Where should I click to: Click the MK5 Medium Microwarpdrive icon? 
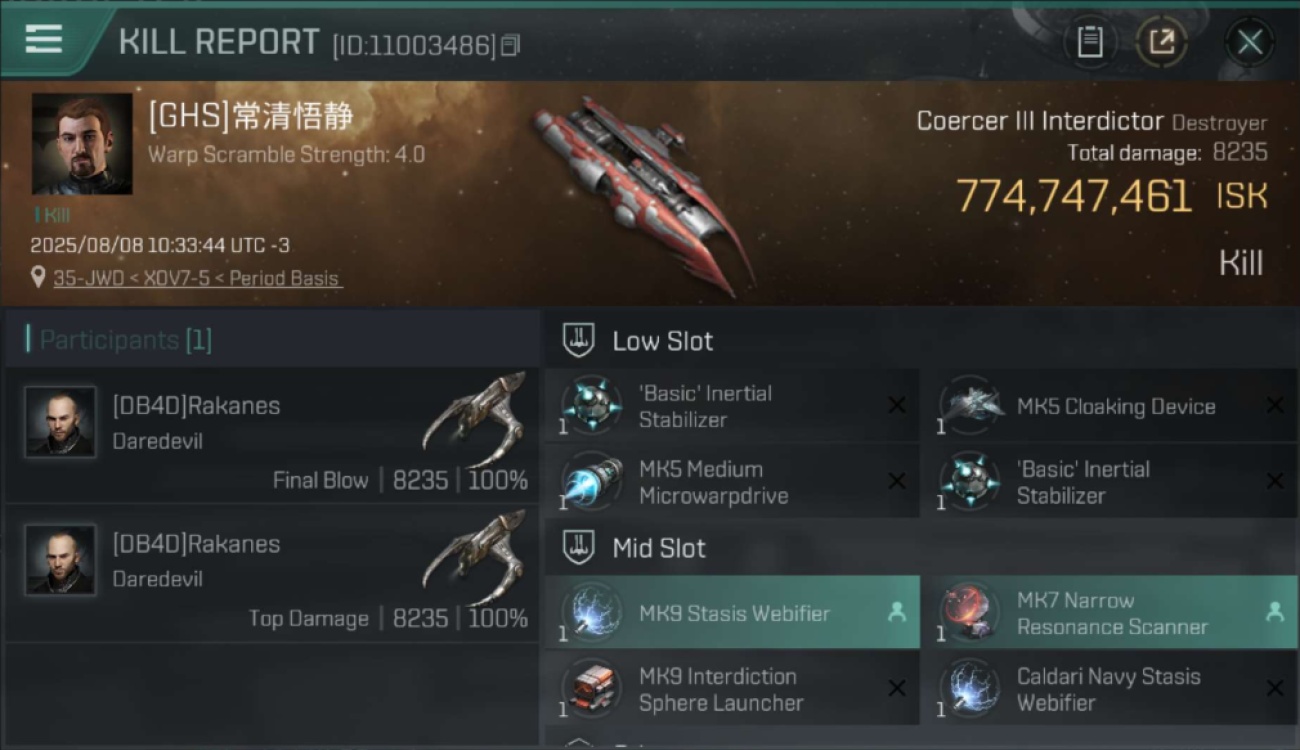click(591, 480)
